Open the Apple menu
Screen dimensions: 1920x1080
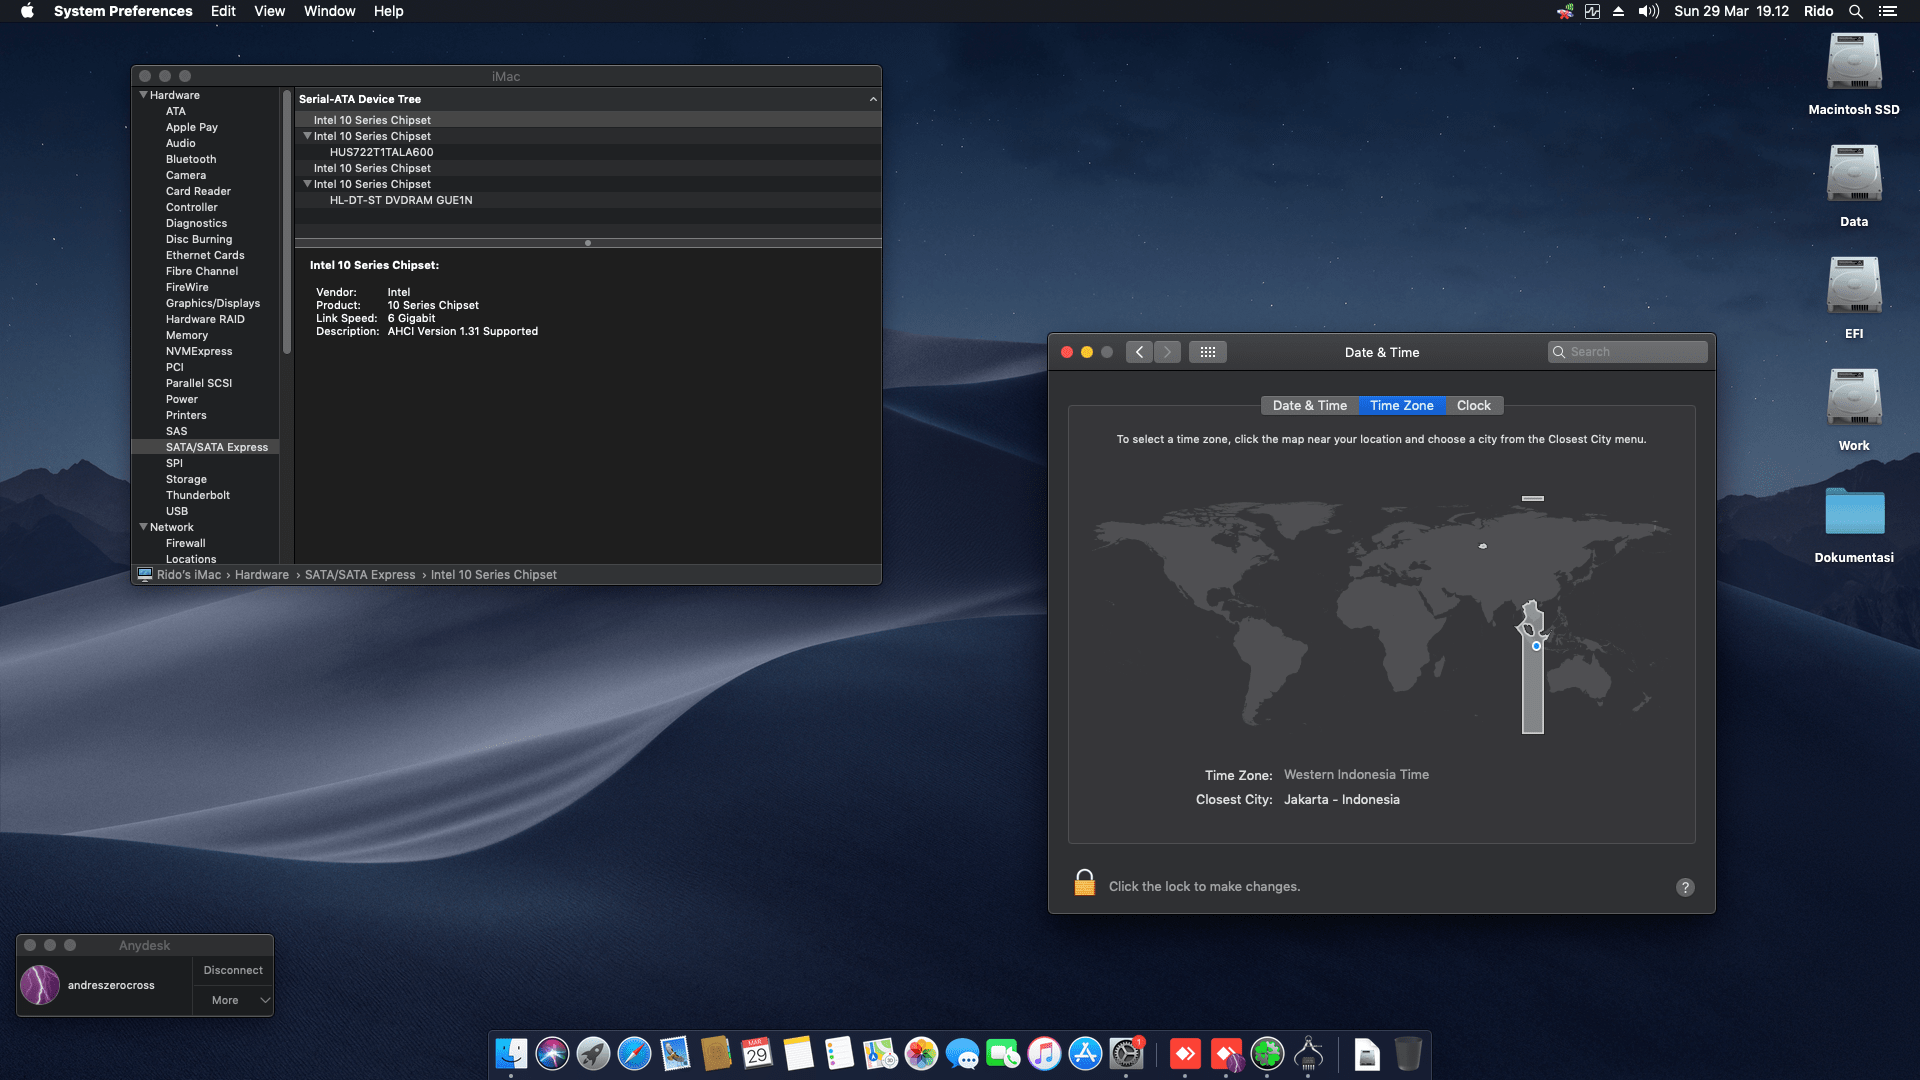pyautogui.click(x=27, y=11)
